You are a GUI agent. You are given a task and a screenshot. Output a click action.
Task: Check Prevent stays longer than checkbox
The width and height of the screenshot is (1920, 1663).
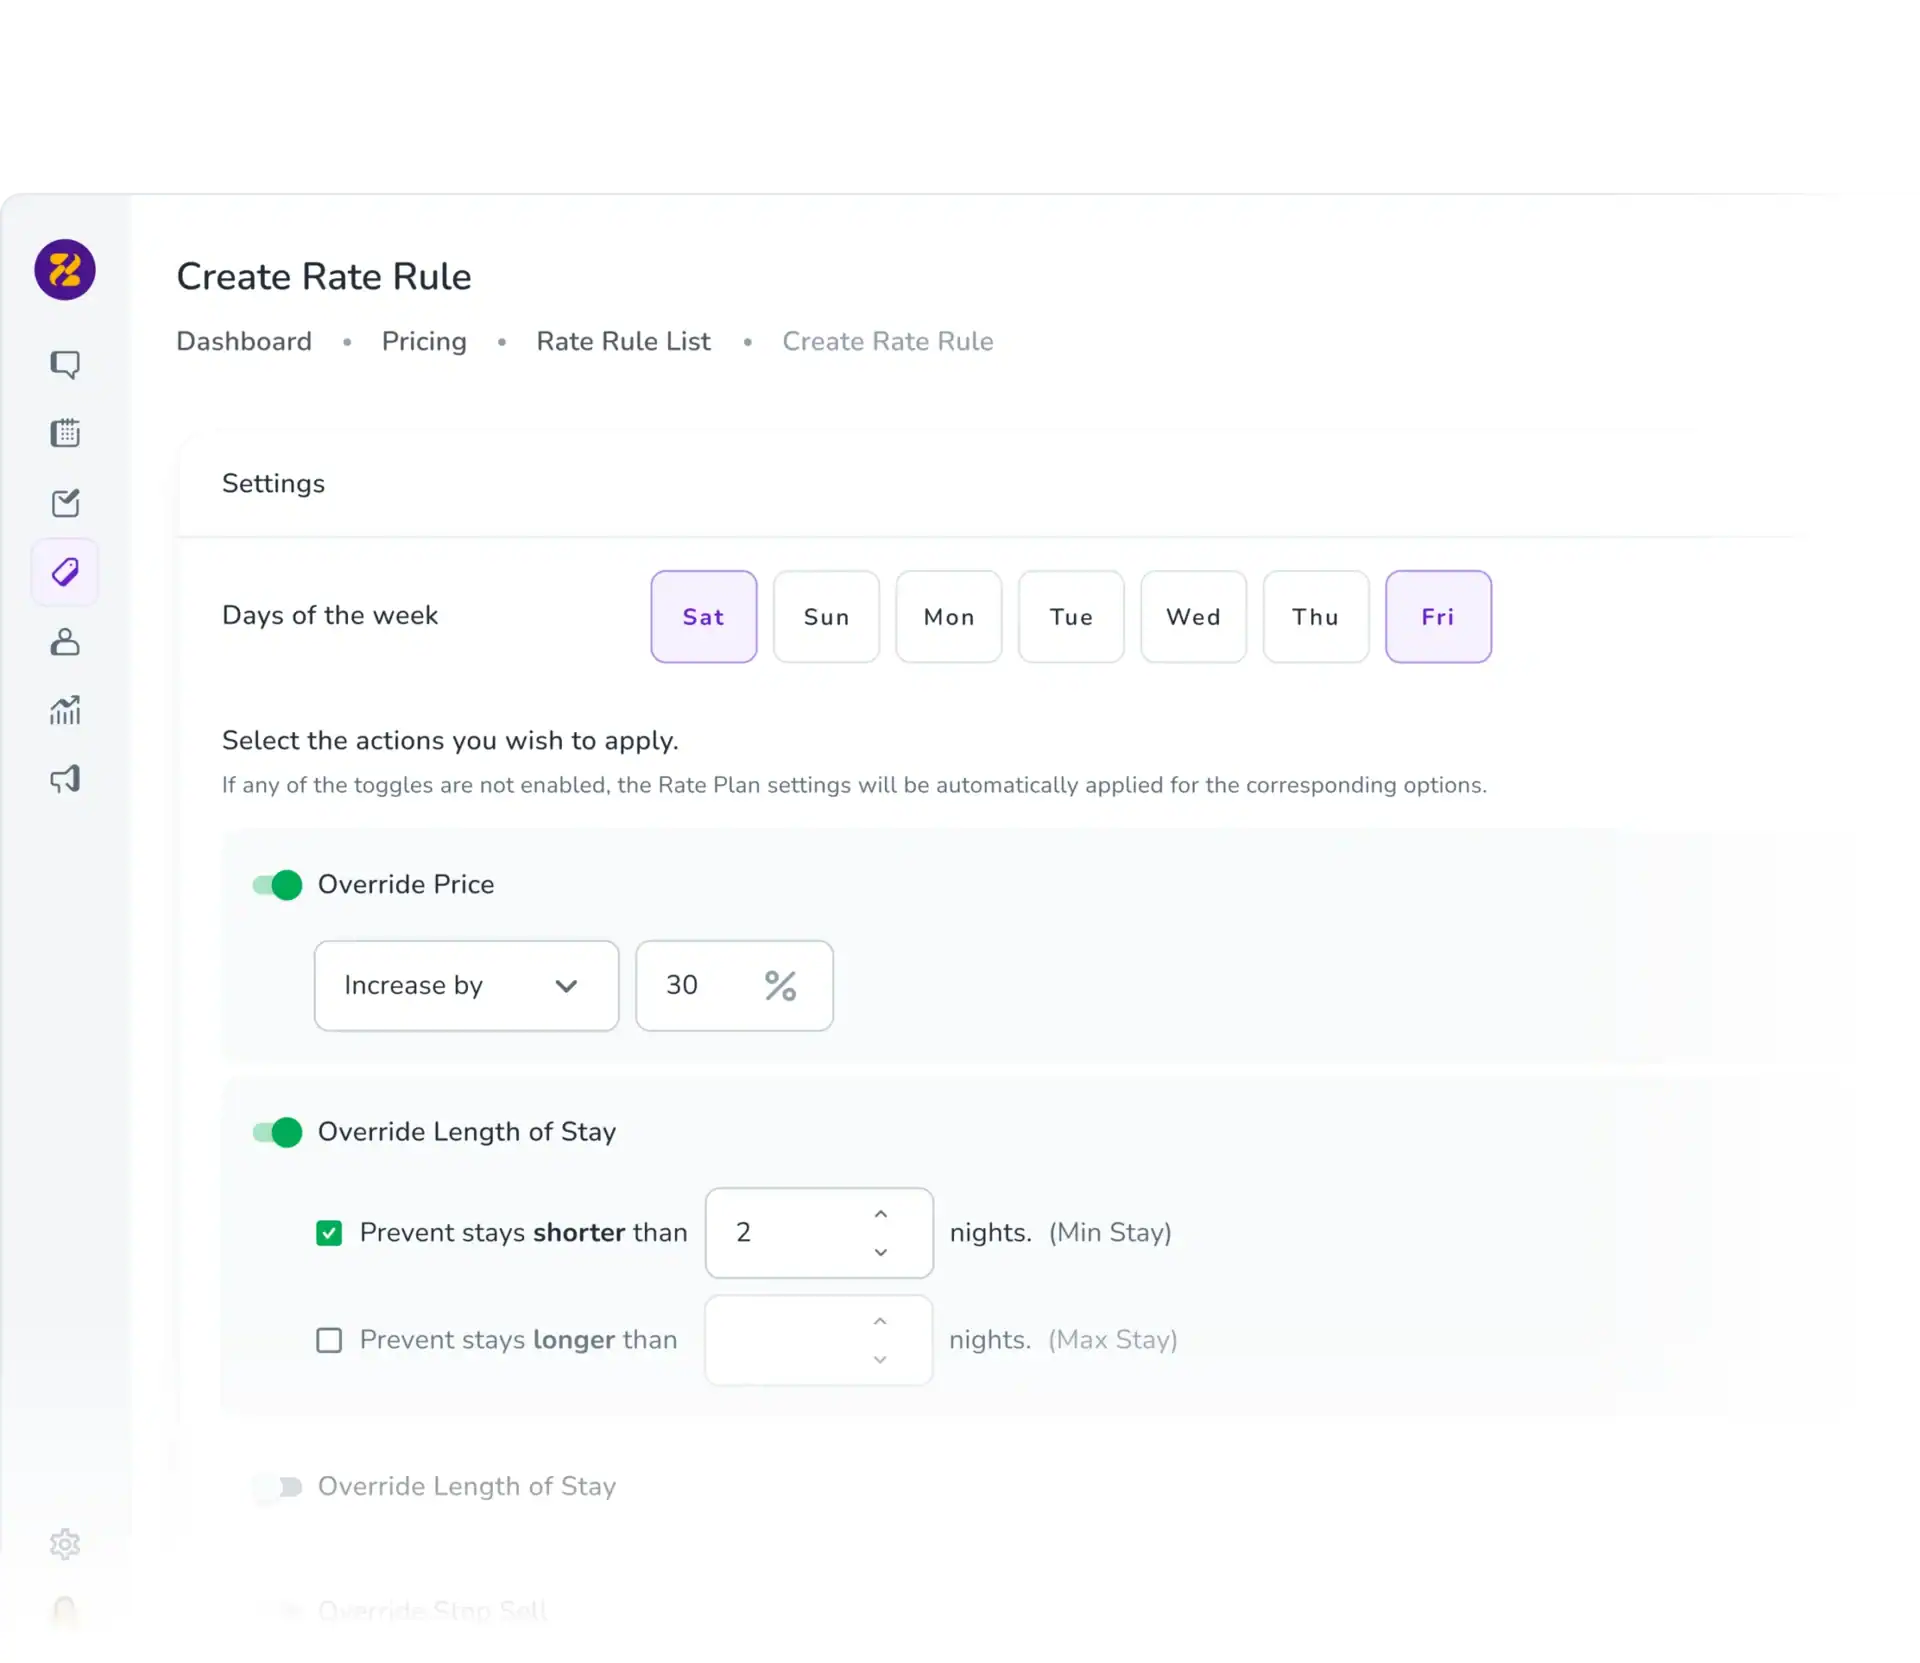point(329,1340)
